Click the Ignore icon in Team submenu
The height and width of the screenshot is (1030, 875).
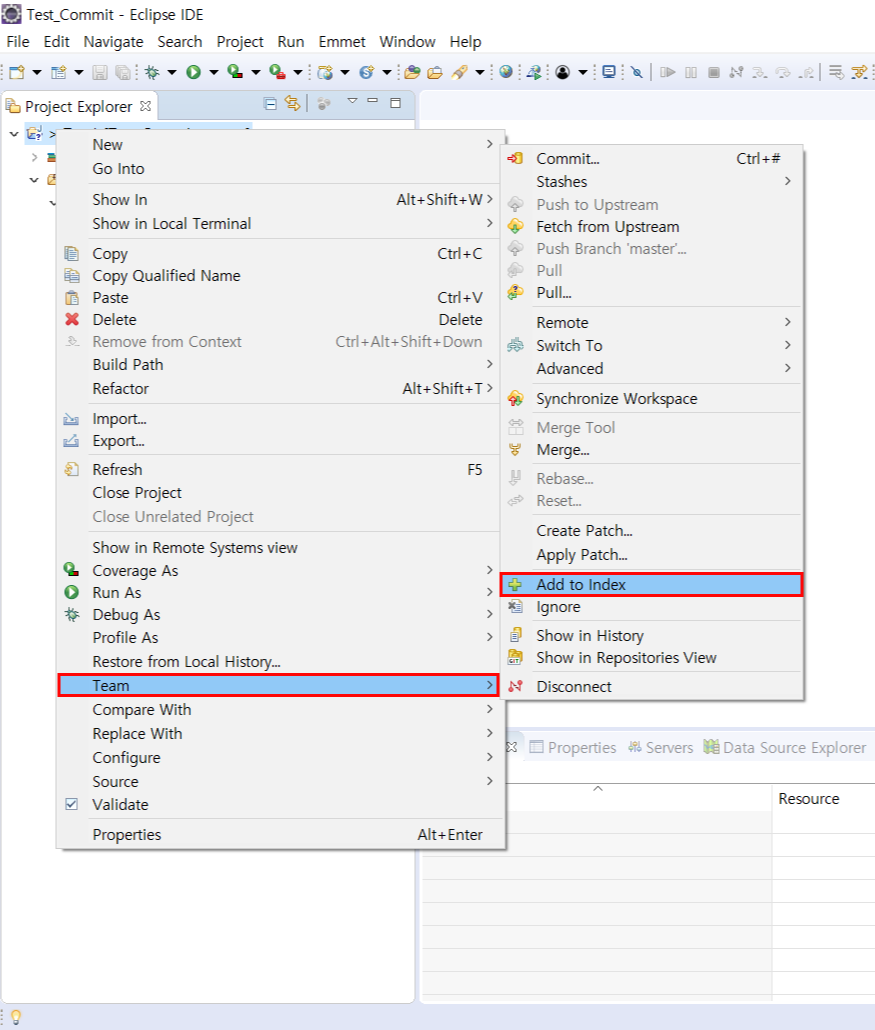tap(516, 607)
